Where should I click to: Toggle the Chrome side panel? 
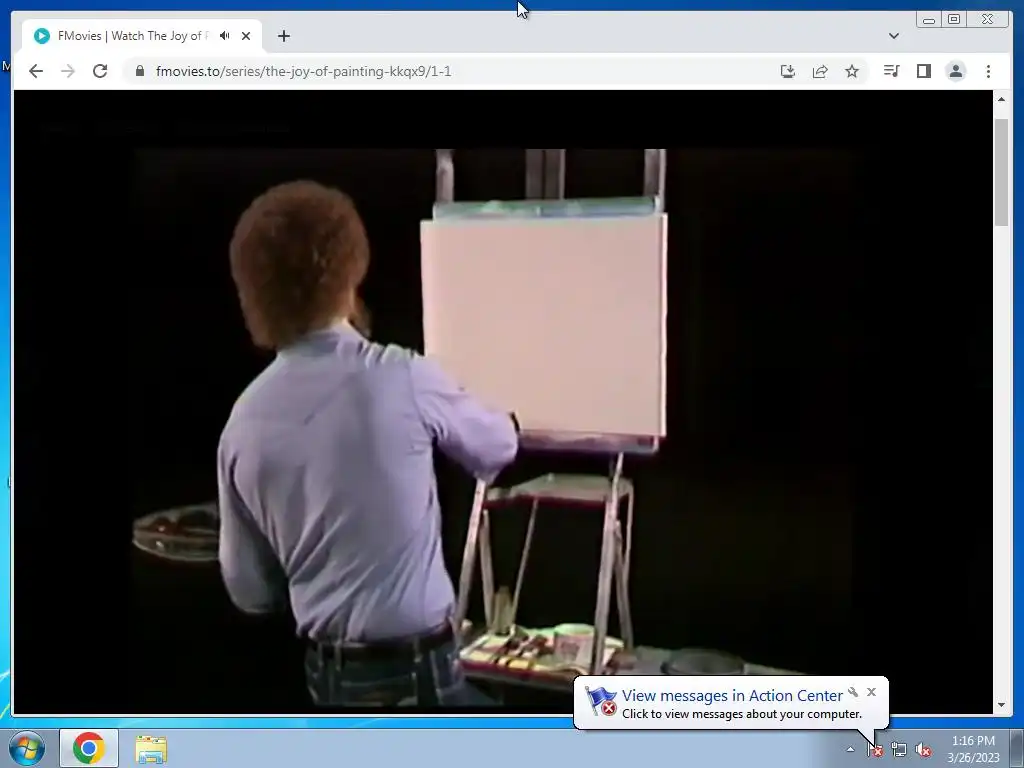pyautogui.click(x=923, y=71)
